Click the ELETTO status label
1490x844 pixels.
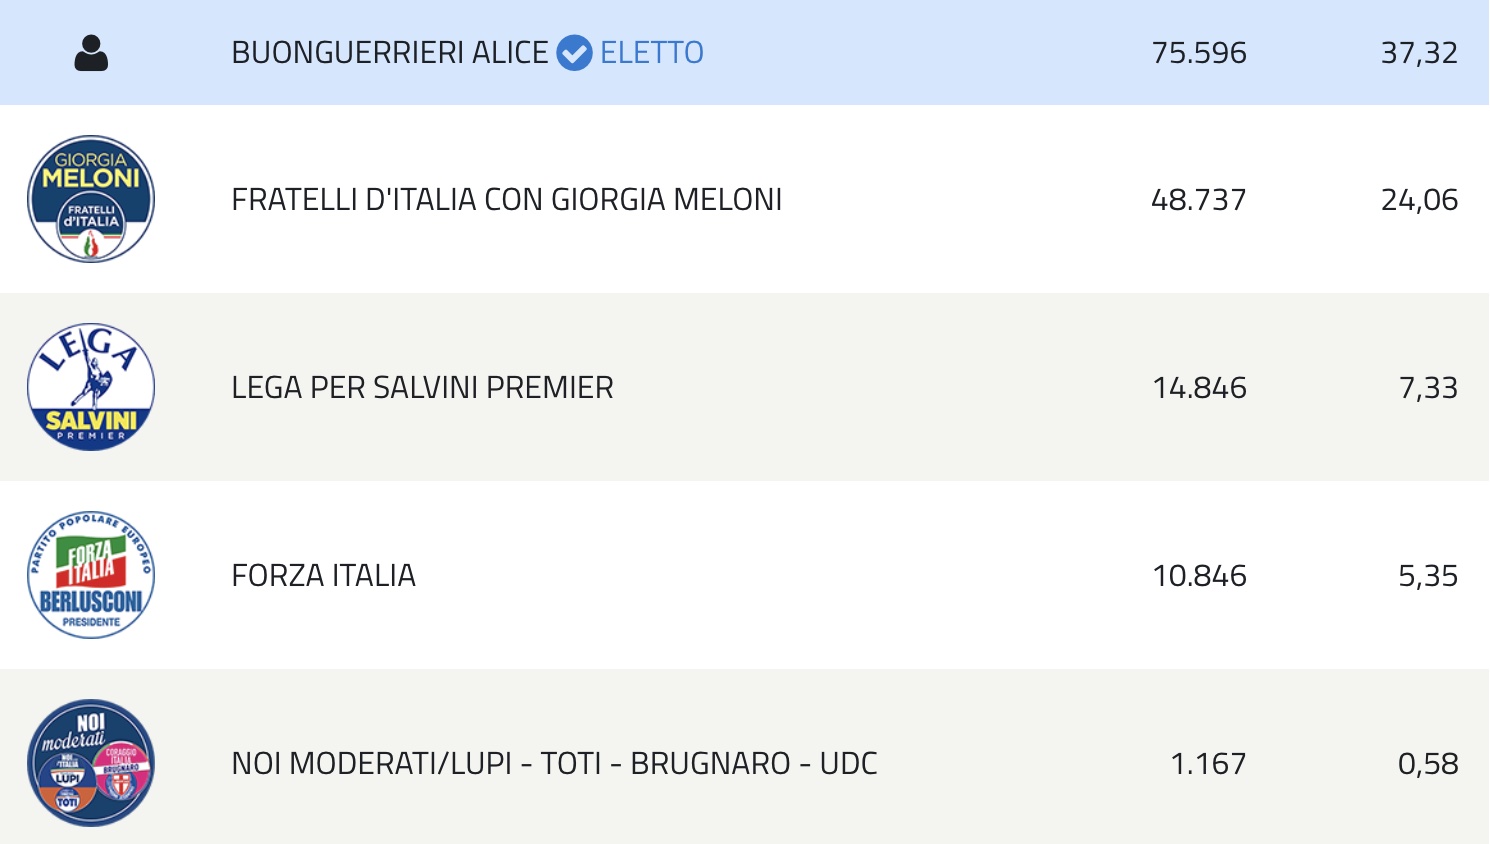click(x=652, y=52)
